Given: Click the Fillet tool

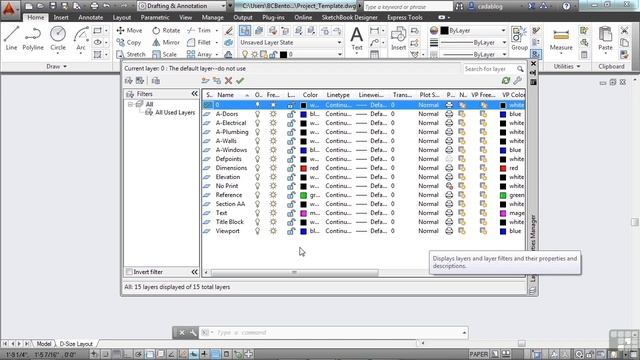Looking at the screenshot, I should [199, 42].
